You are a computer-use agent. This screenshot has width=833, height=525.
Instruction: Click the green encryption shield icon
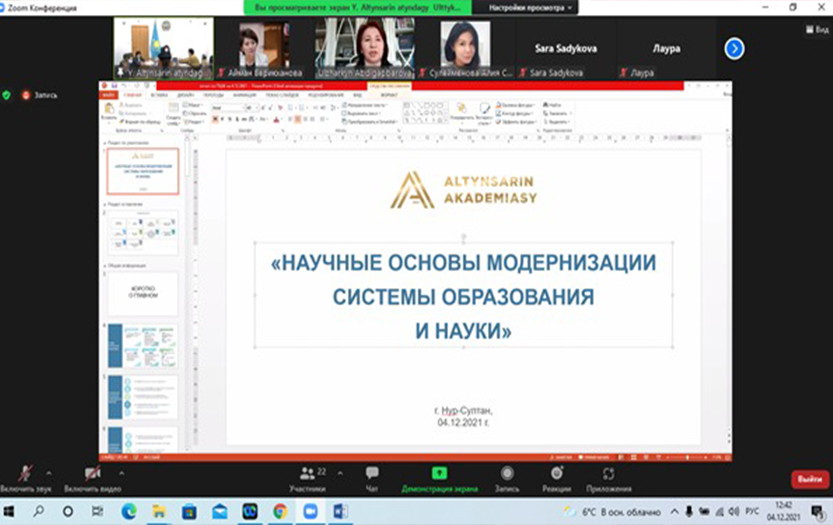pyautogui.click(x=7, y=95)
